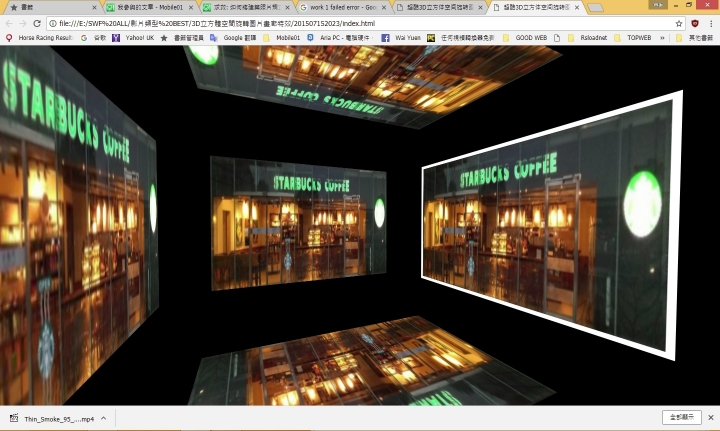This screenshot has height=431, width=720.
Task: Expand the bookmarks overflow chevron
Action: pos(662,38)
